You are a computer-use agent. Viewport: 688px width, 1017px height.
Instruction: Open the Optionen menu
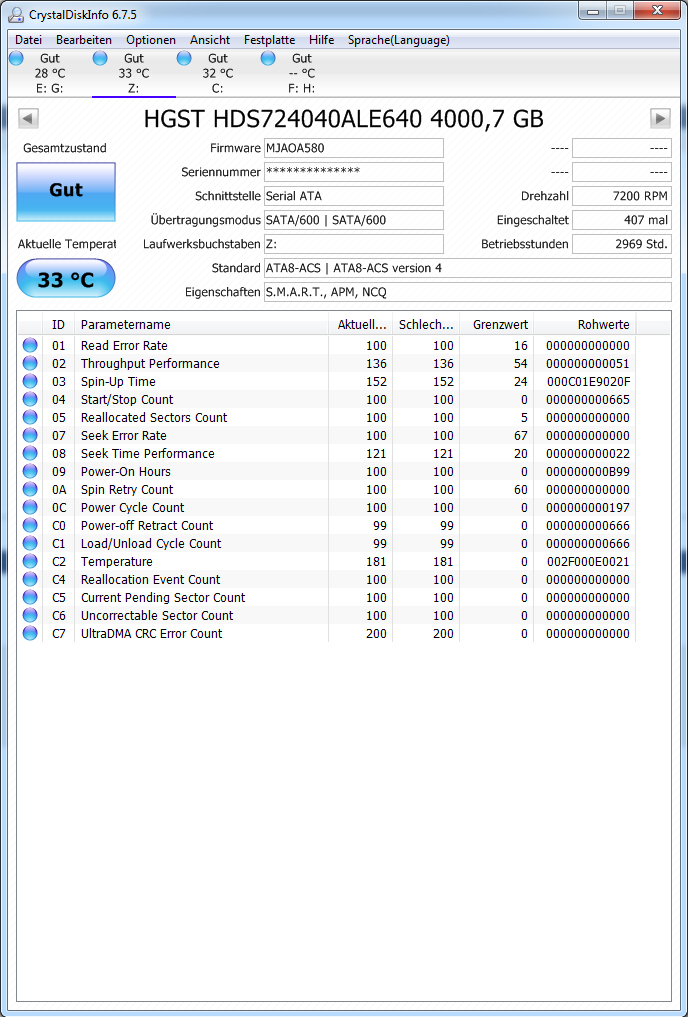[150, 40]
